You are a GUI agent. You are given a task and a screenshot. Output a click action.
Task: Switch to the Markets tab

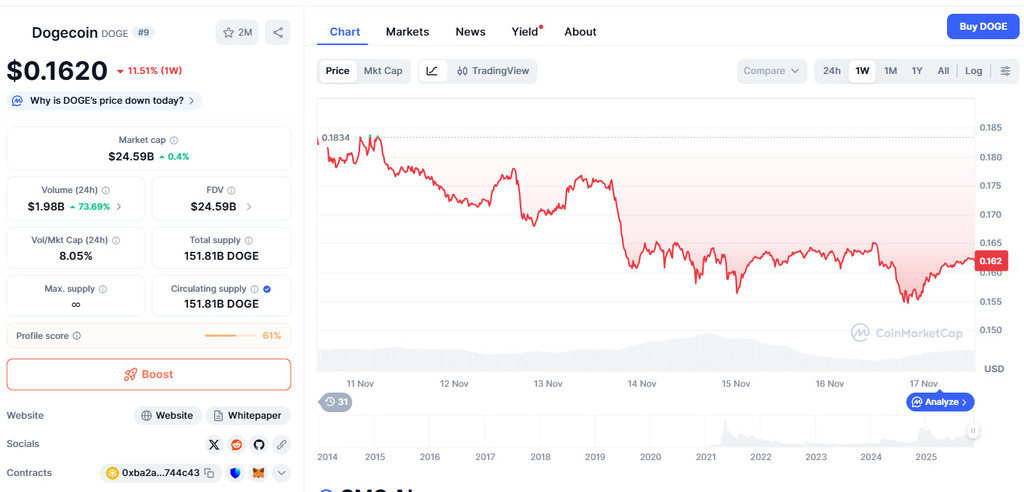pos(407,32)
